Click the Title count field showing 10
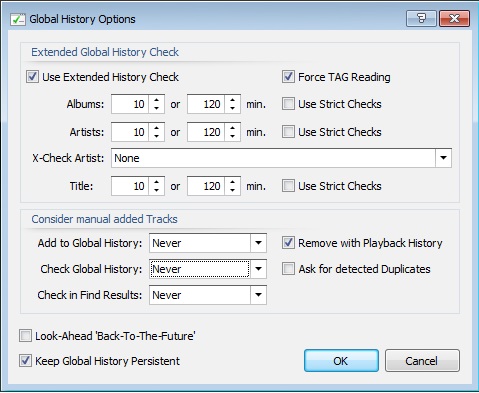Viewport: 479px width, 393px height. (x=130, y=186)
